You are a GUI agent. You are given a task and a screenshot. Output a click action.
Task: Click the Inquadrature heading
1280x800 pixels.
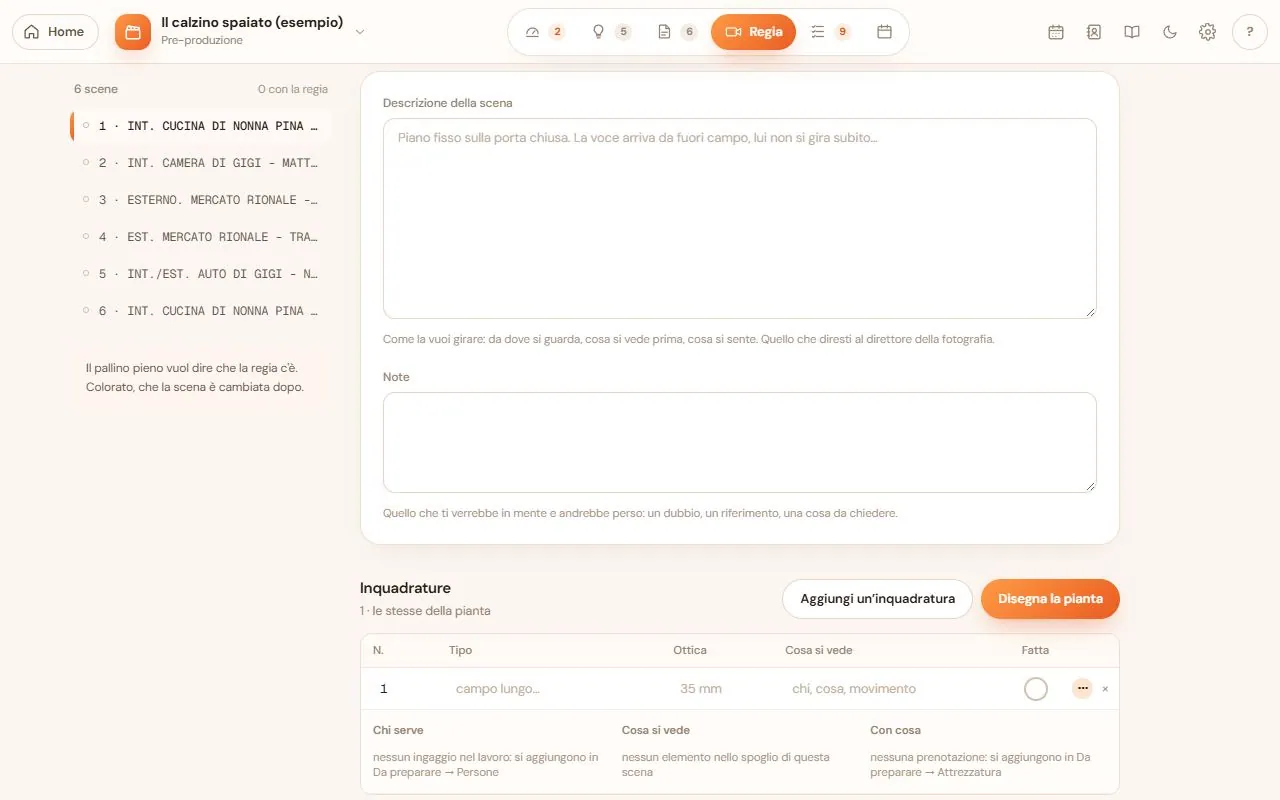pyautogui.click(x=405, y=588)
